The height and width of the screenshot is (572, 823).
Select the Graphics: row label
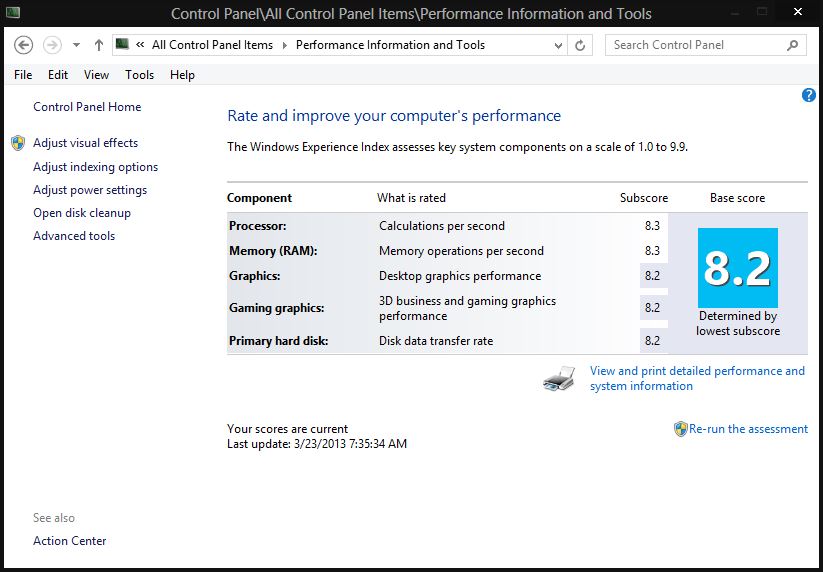pos(255,276)
